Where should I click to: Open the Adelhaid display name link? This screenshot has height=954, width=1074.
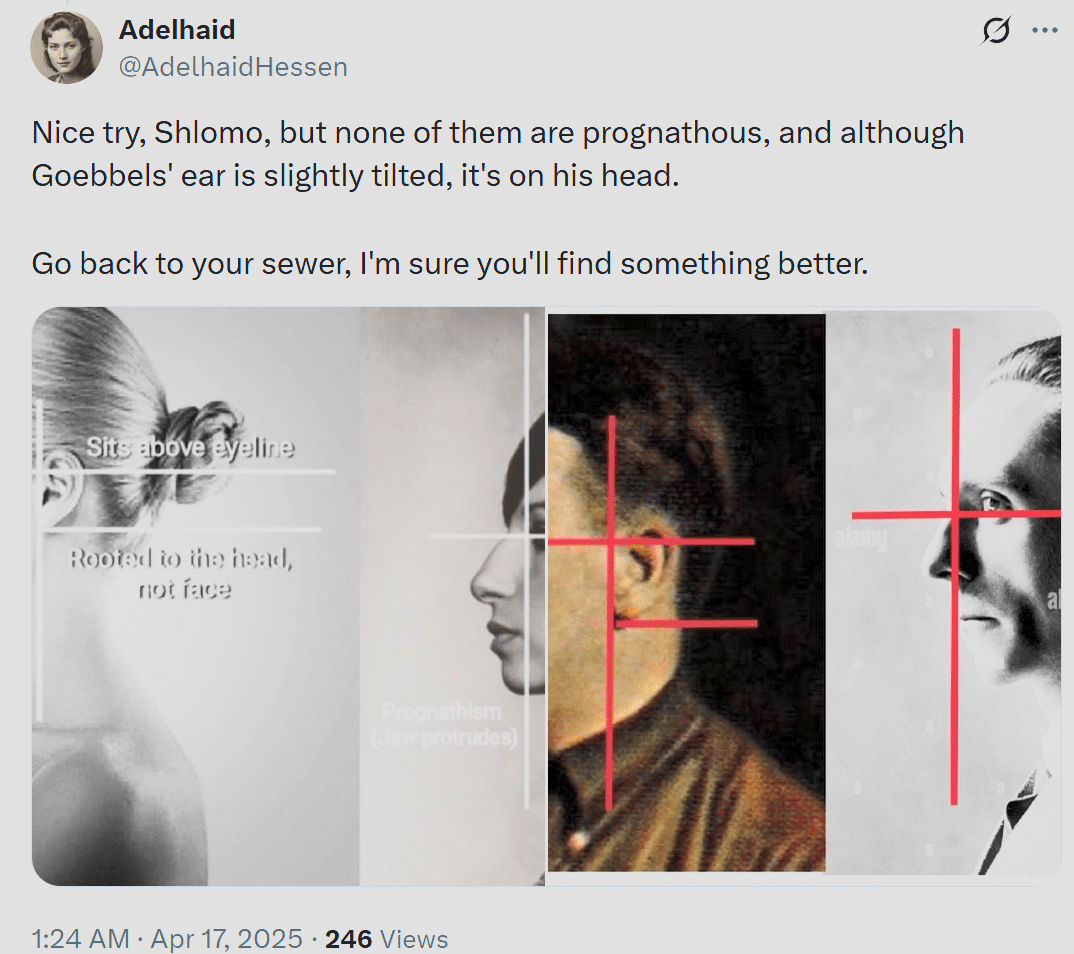tap(177, 29)
